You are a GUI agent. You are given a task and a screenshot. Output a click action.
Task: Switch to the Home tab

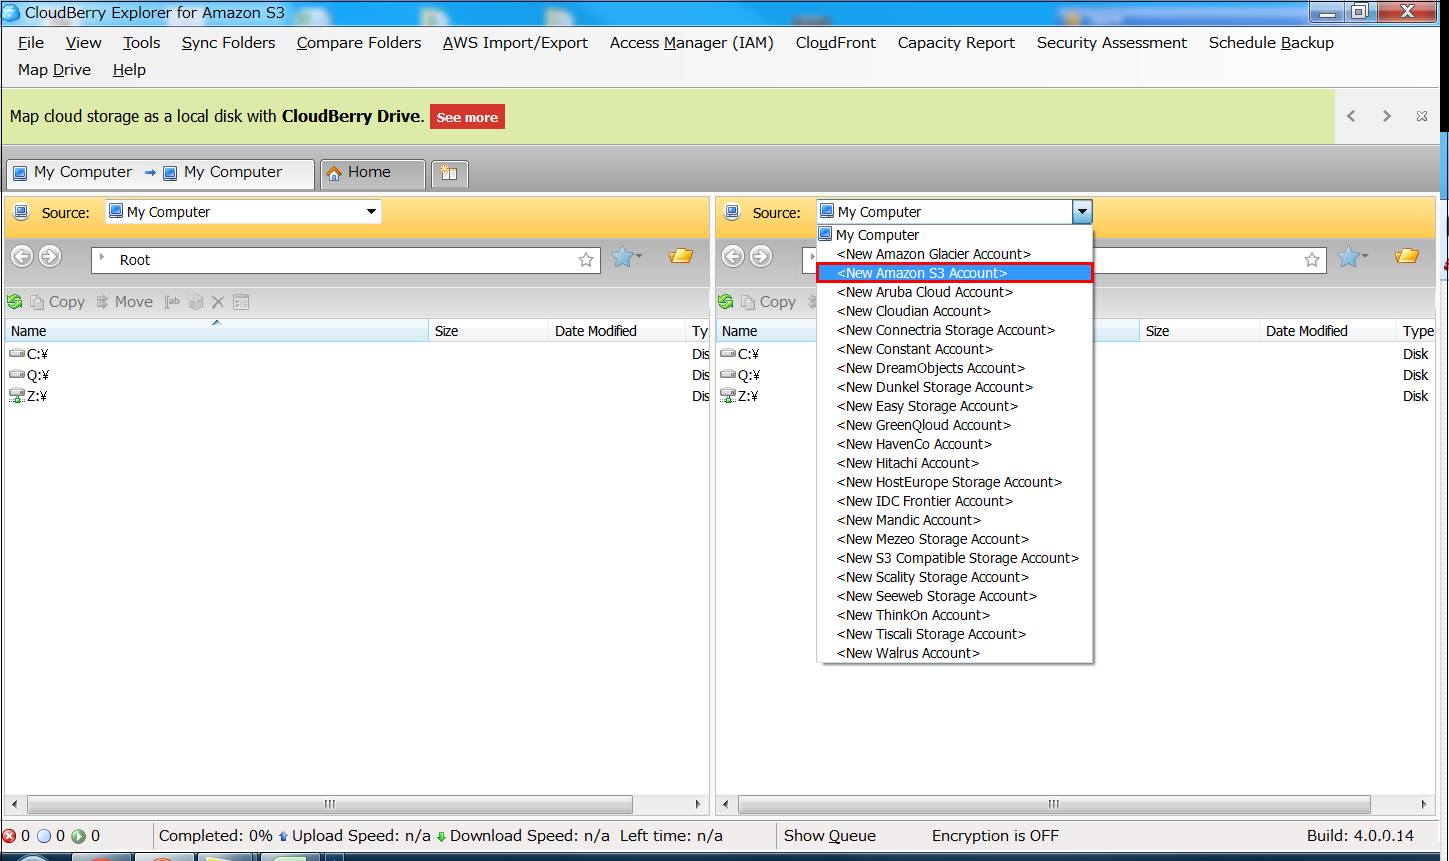[369, 173]
